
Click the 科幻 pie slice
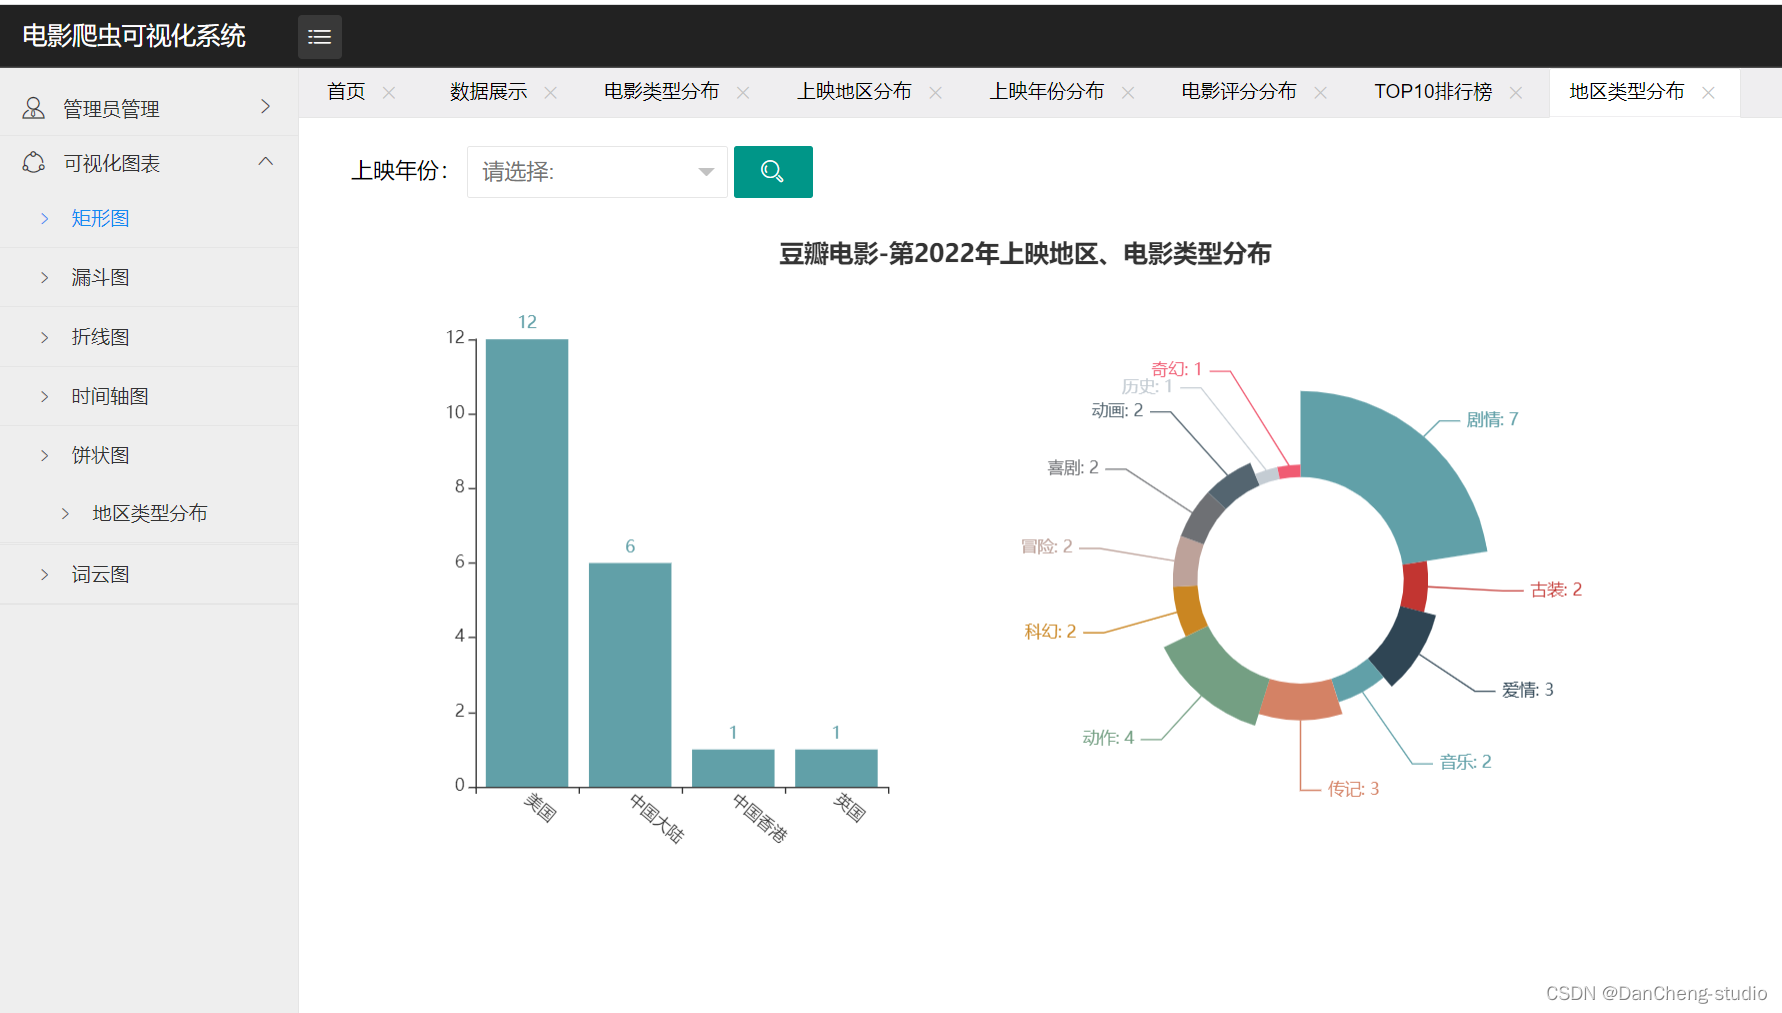(1189, 610)
